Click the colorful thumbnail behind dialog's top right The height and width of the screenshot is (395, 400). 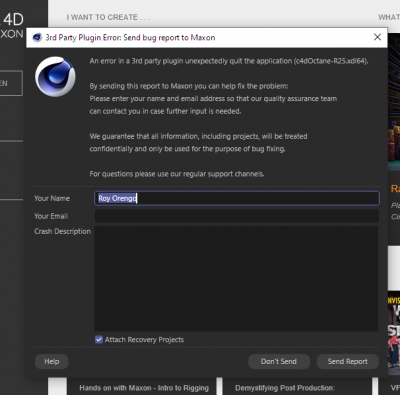(394, 100)
